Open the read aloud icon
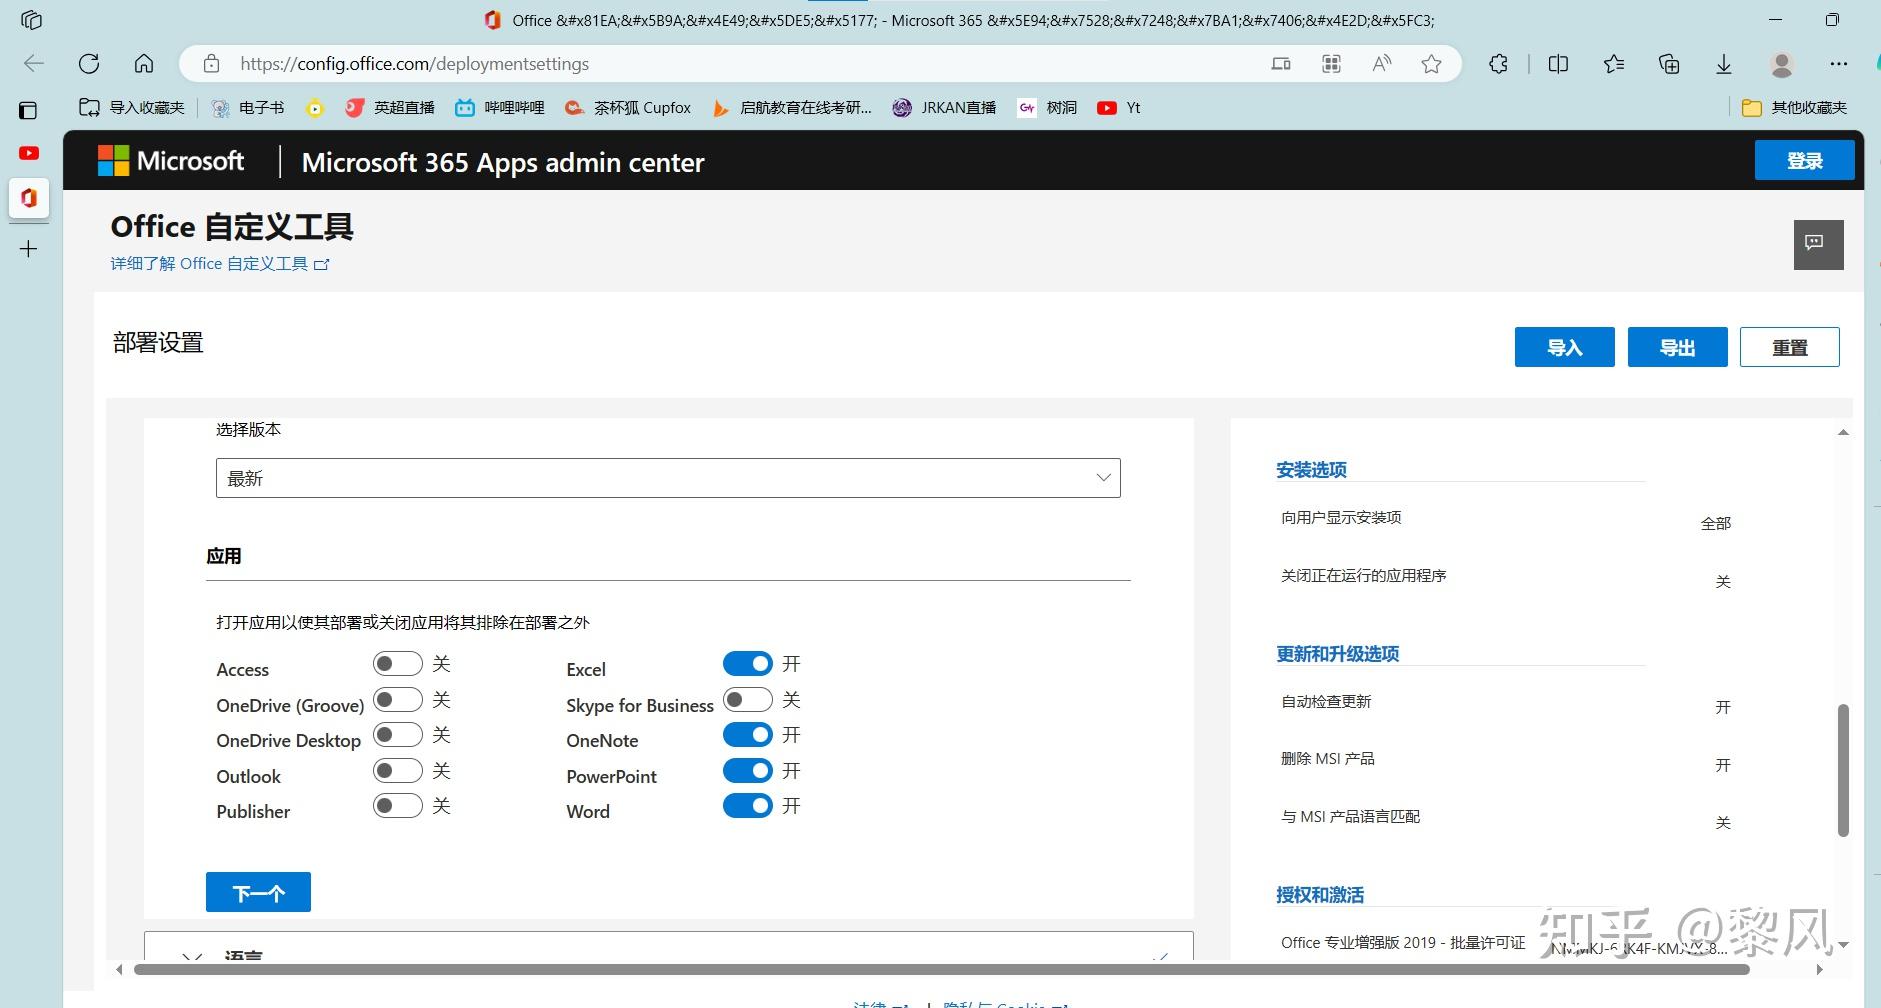This screenshot has width=1881, height=1008. (x=1382, y=64)
